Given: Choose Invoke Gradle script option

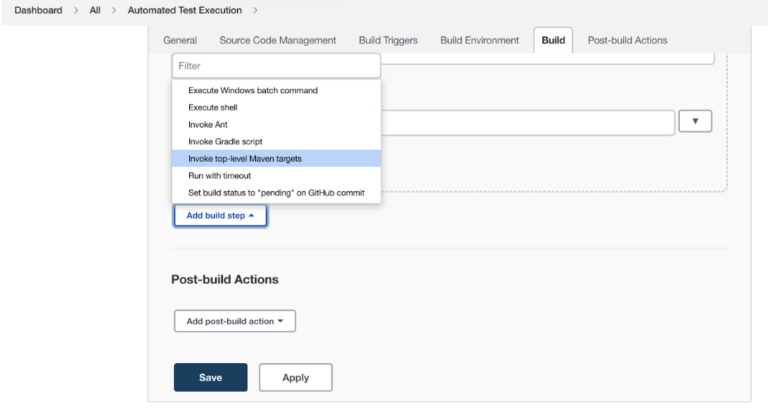Looking at the screenshot, I should (x=225, y=141).
